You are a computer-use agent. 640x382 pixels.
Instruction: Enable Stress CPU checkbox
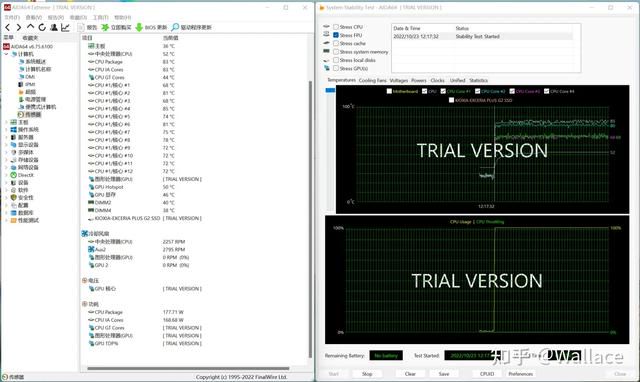[336, 27]
